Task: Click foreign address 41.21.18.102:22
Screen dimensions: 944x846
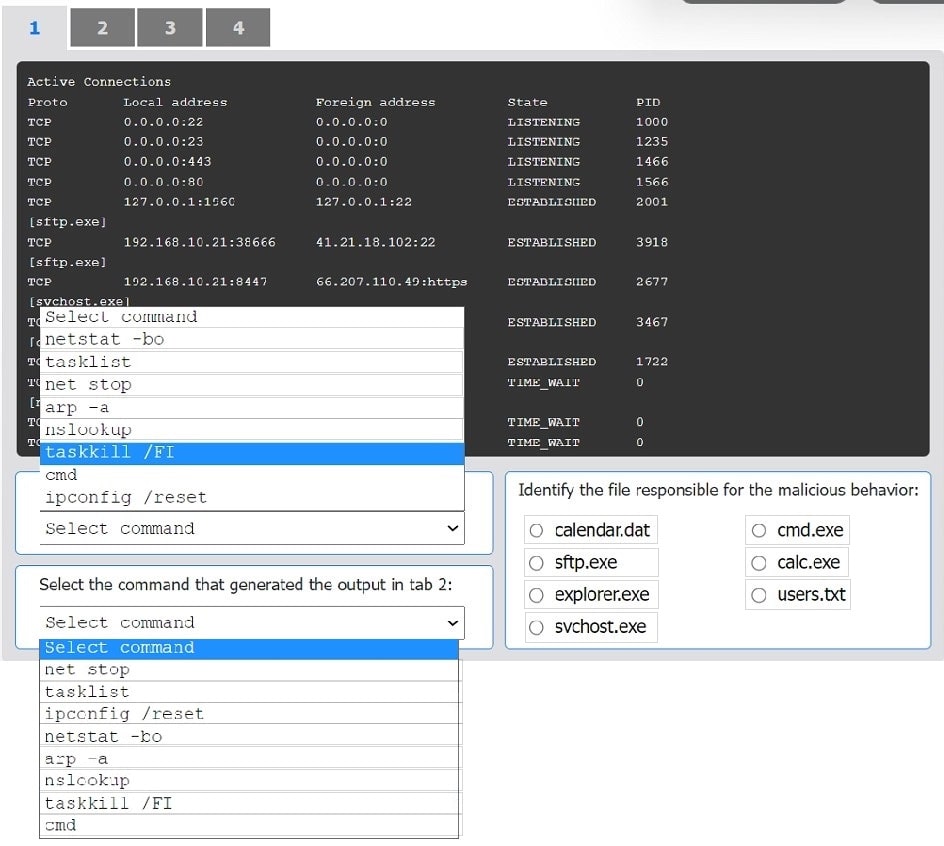Action: pyautogui.click(x=376, y=243)
